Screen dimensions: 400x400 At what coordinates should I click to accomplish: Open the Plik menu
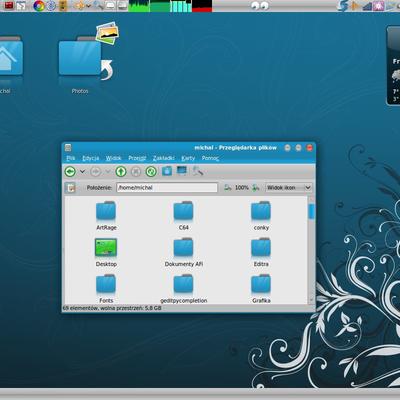tap(71, 158)
